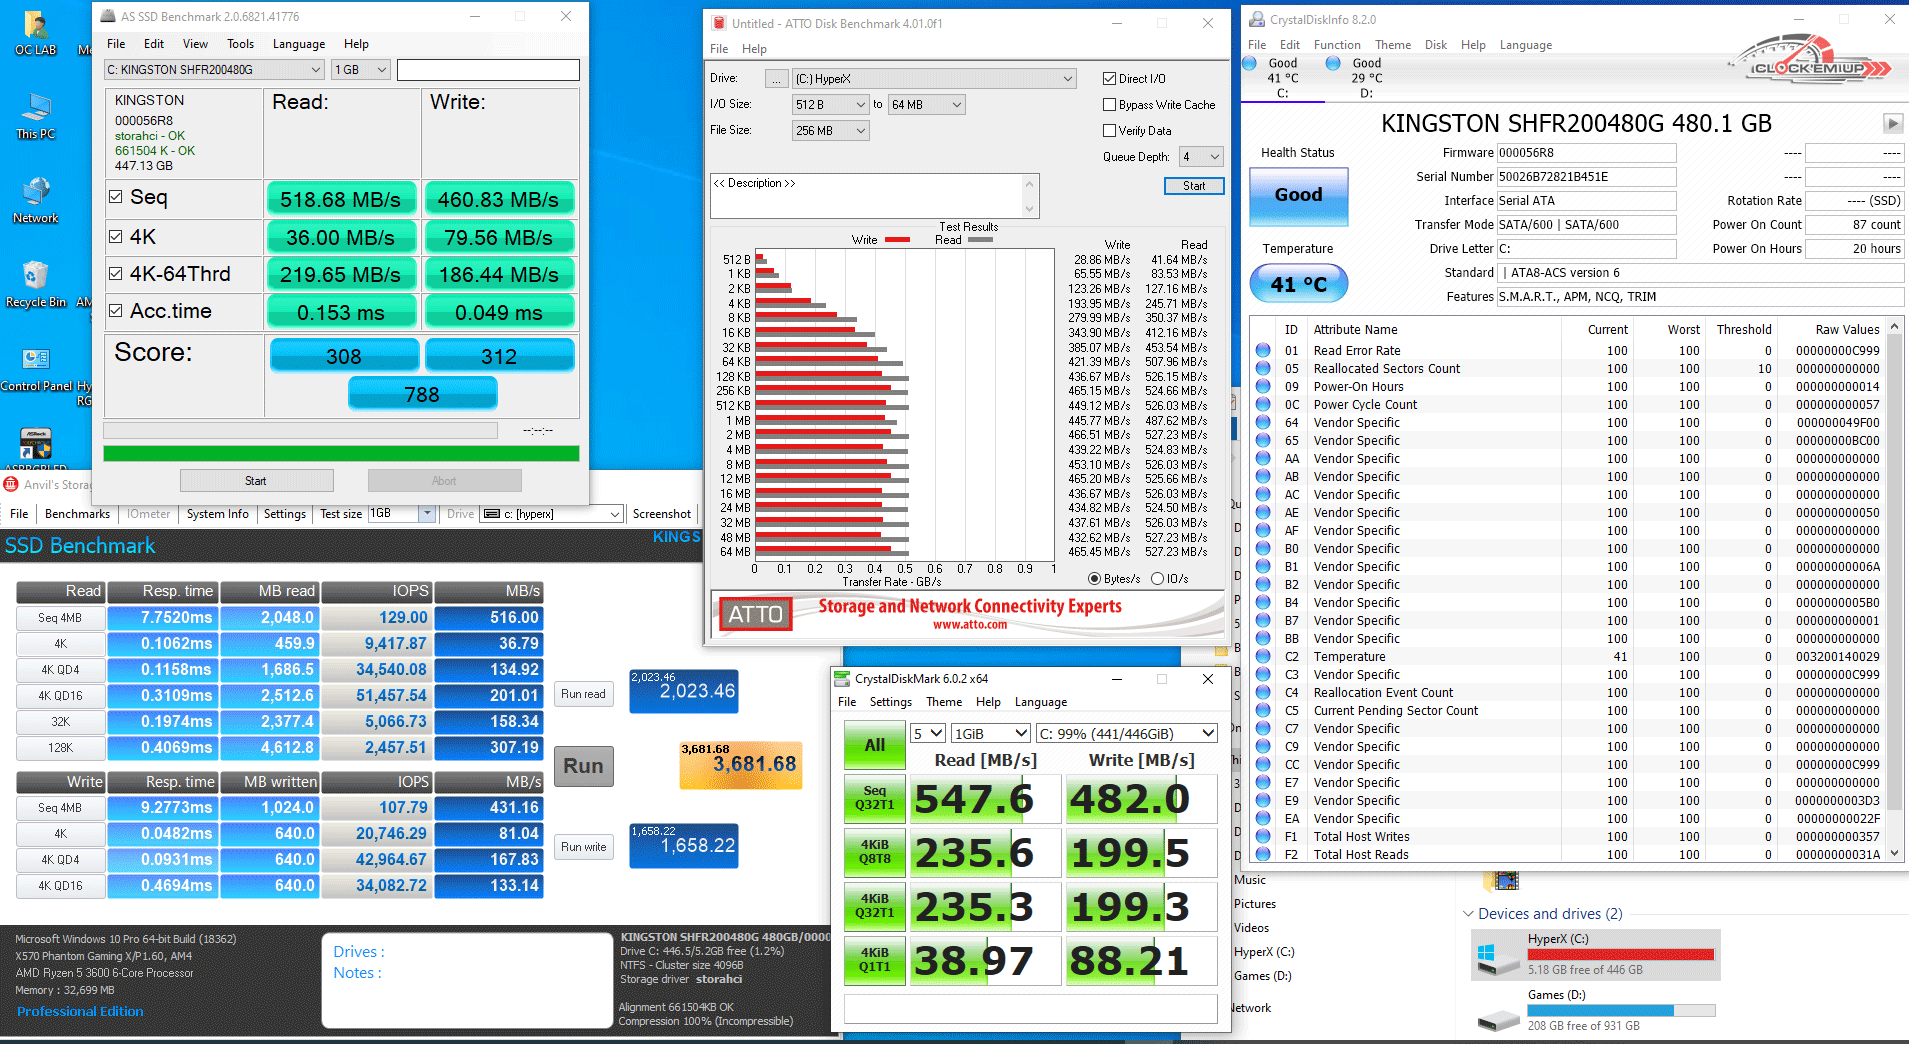The image size is (1909, 1044).
Task: Open the KINGSTON drive selector in AS SSD
Action: pos(214,70)
